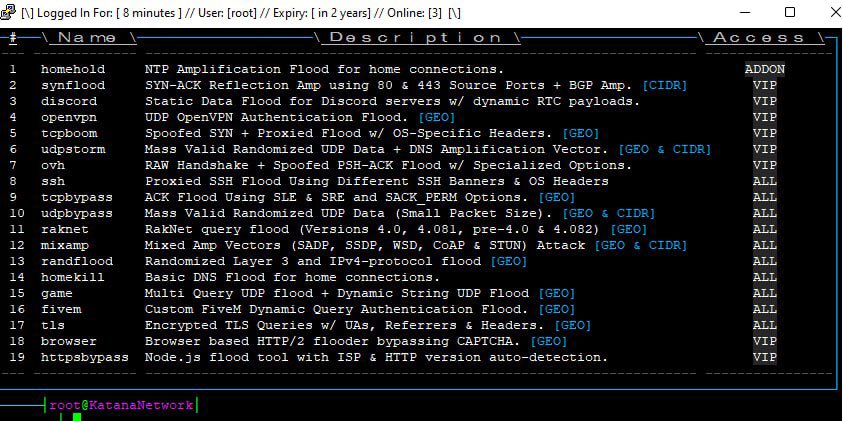
Task: Click the 'Name' column header
Action: tap(87, 38)
